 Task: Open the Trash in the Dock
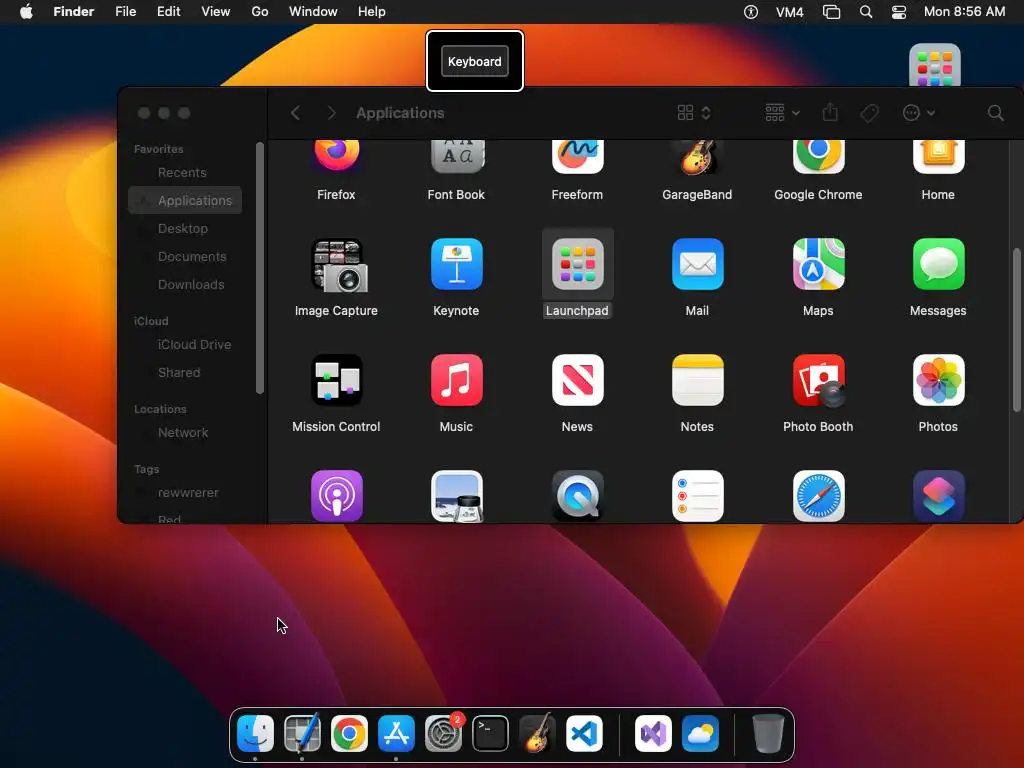[x=768, y=733]
